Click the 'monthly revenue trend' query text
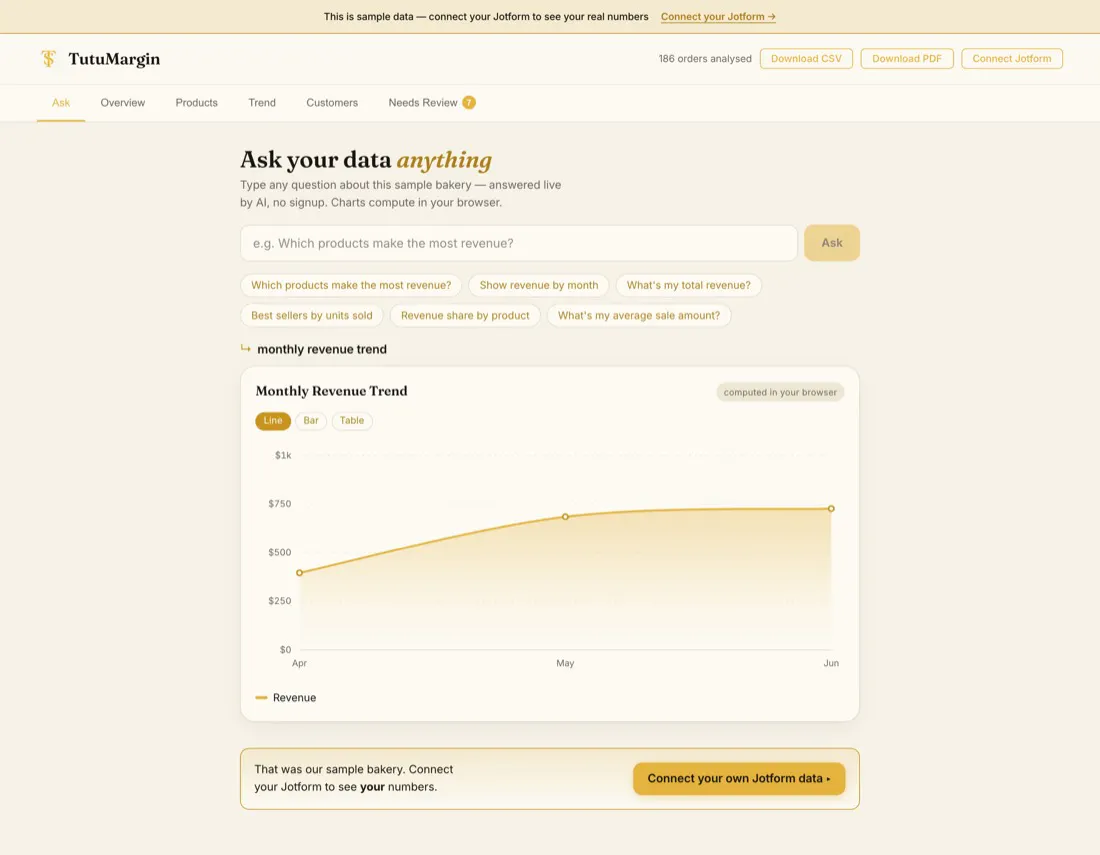 tap(322, 349)
